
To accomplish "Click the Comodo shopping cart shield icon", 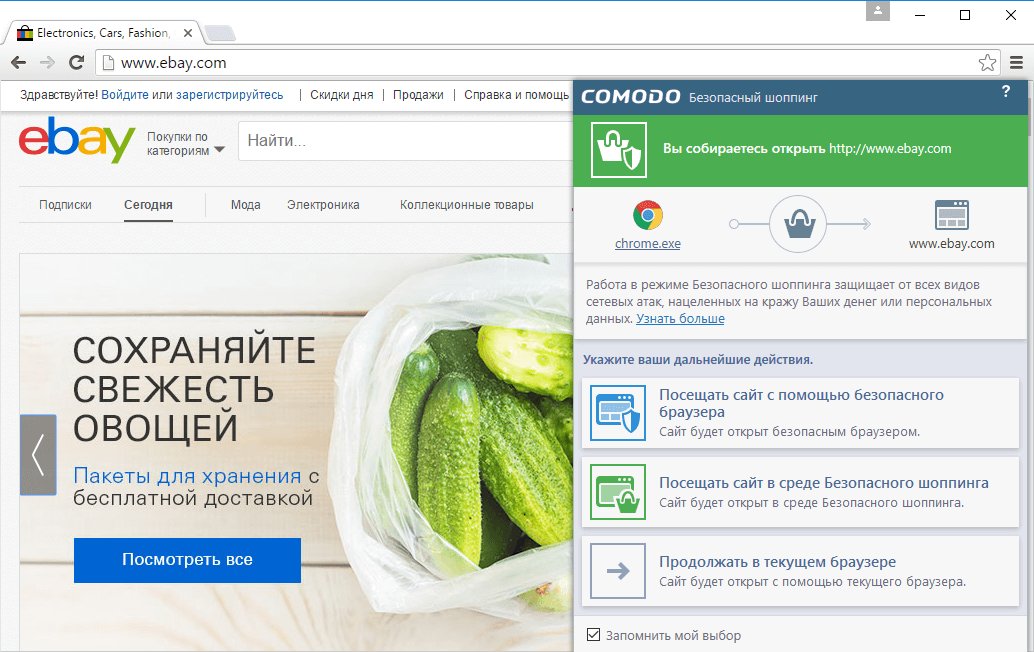I will pos(619,150).
